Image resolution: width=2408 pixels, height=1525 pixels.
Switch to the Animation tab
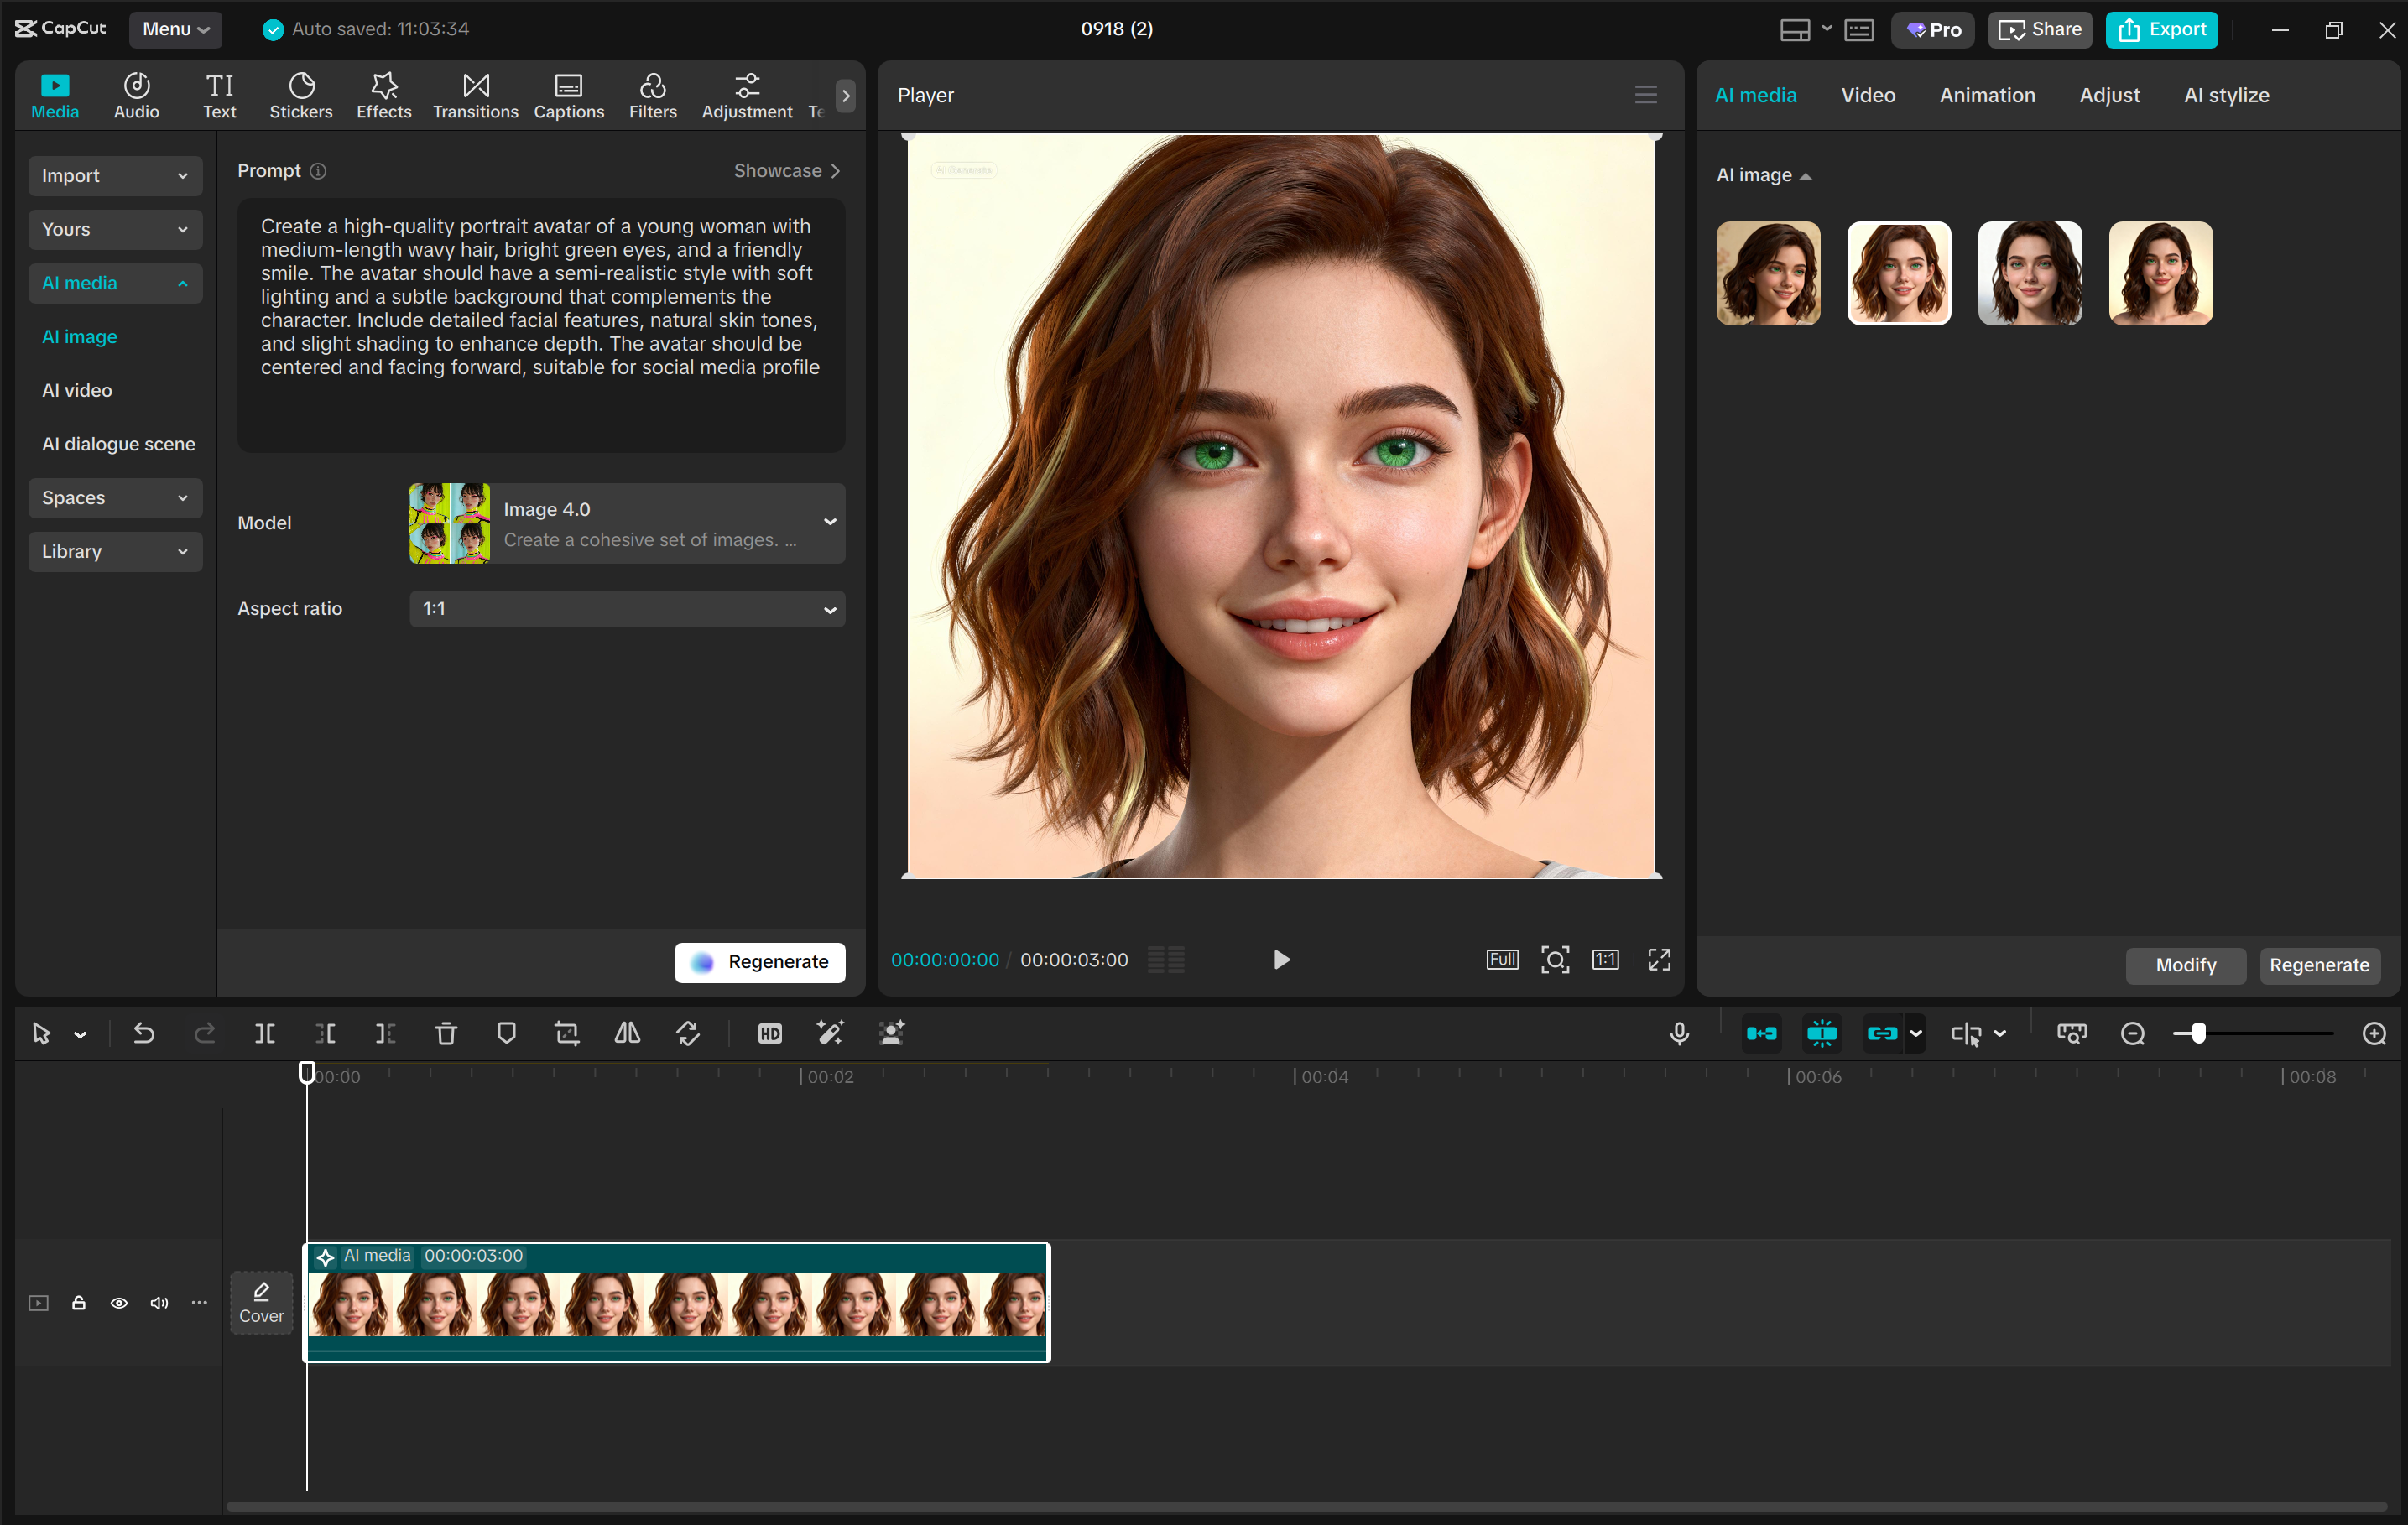1987,95
